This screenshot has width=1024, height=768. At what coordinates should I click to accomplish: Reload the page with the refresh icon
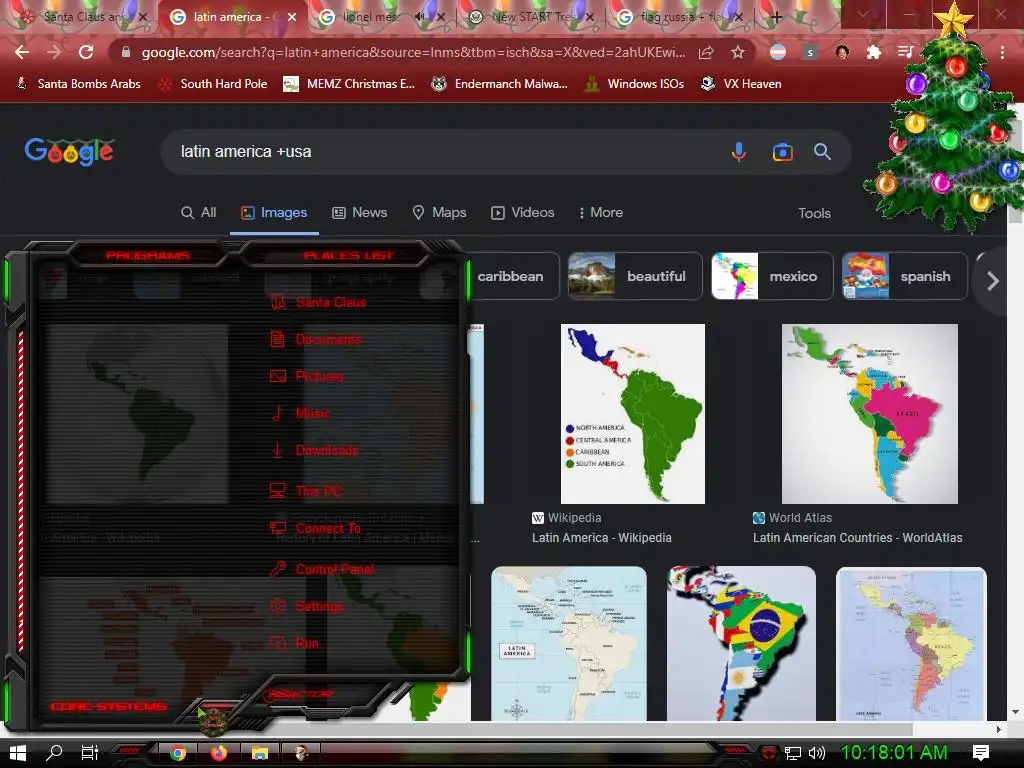click(86, 52)
